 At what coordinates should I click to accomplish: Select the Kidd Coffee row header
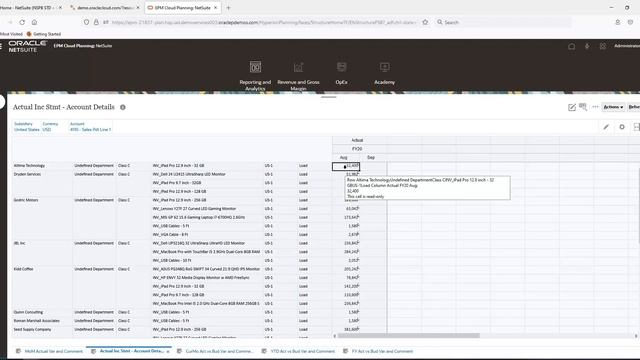coord(24,269)
